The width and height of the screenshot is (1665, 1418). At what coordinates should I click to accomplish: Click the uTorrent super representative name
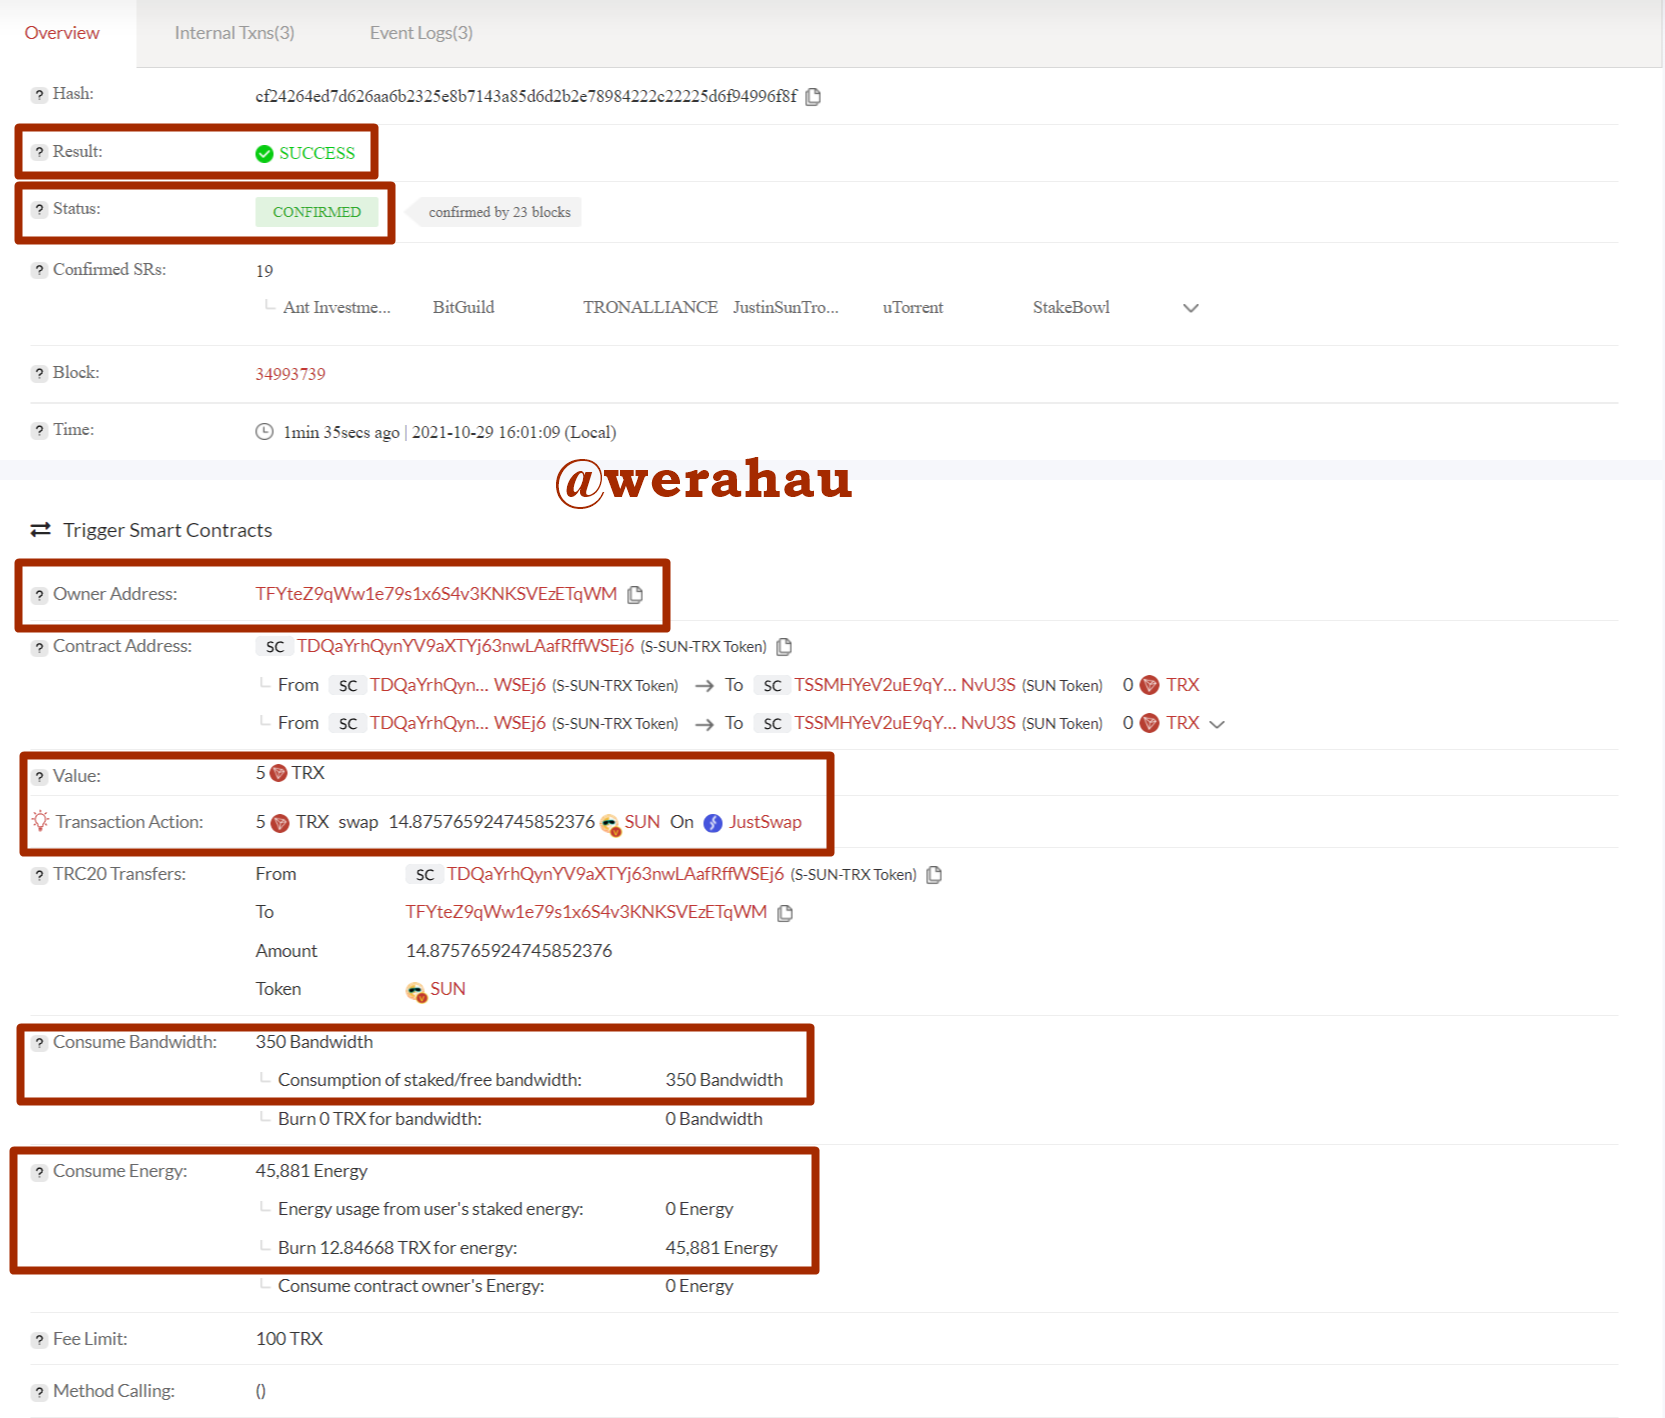click(912, 308)
